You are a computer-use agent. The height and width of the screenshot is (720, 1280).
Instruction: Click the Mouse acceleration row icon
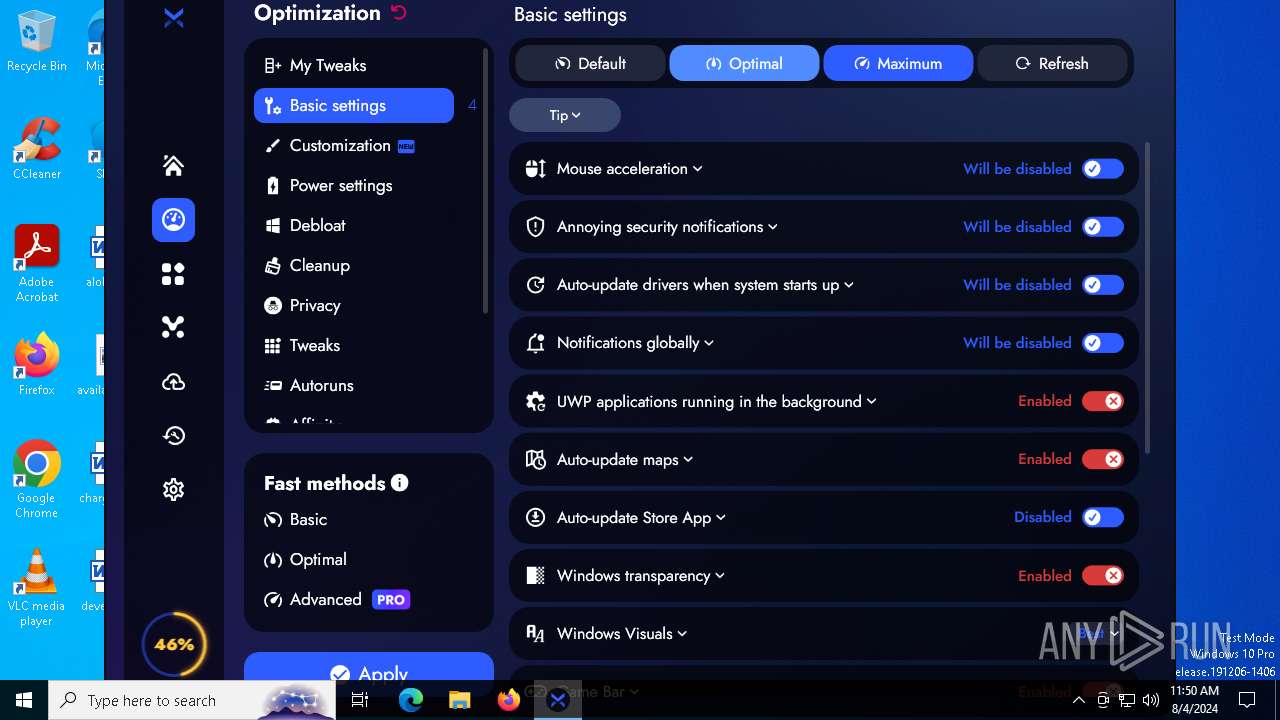(536, 169)
